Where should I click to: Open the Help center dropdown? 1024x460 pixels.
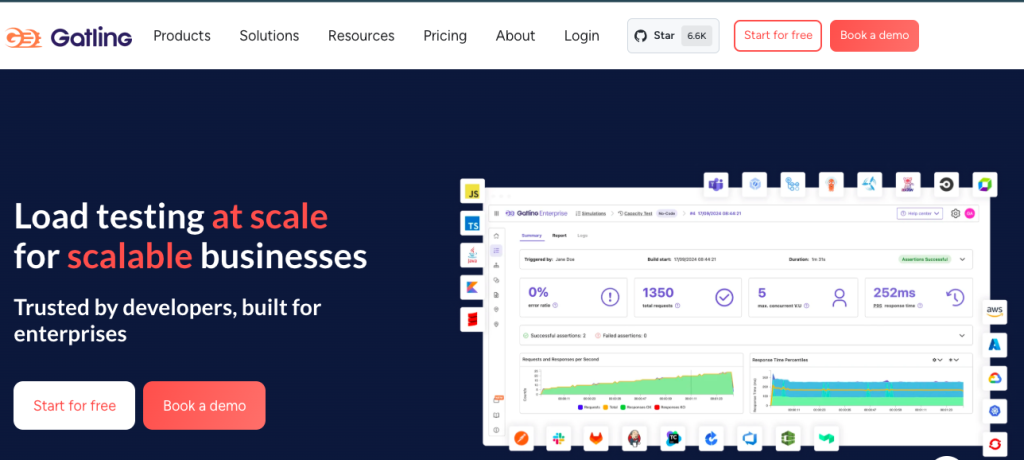(x=920, y=214)
